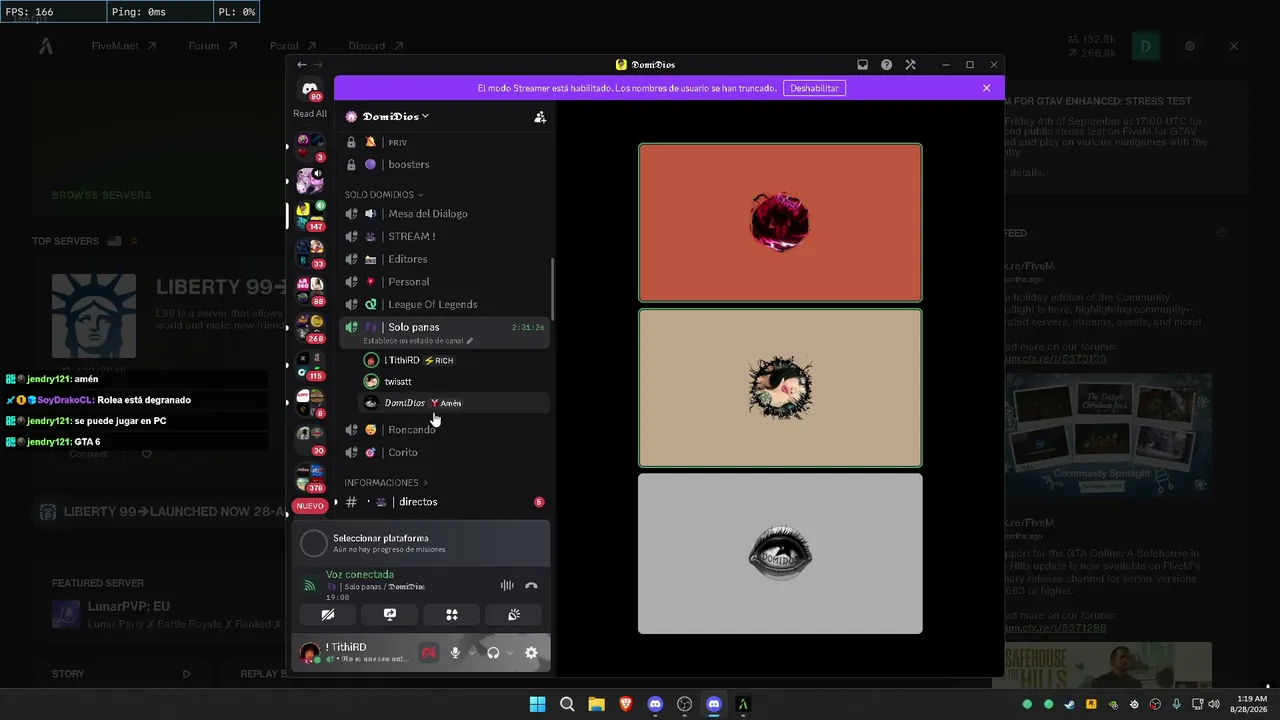The width and height of the screenshot is (1280, 720).
Task: Join the Corito voice channel
Action: 446,452
